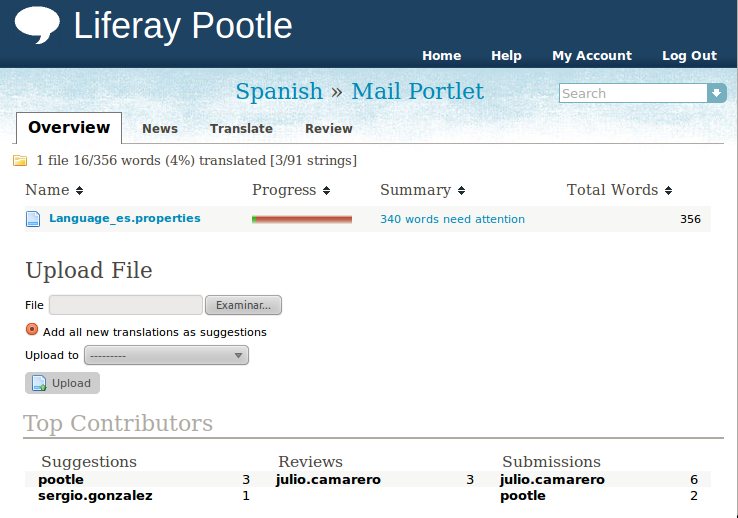The image size is (738, 518).
Task: Sort by Total Words column arrows
Action: [x=668, y=191]
